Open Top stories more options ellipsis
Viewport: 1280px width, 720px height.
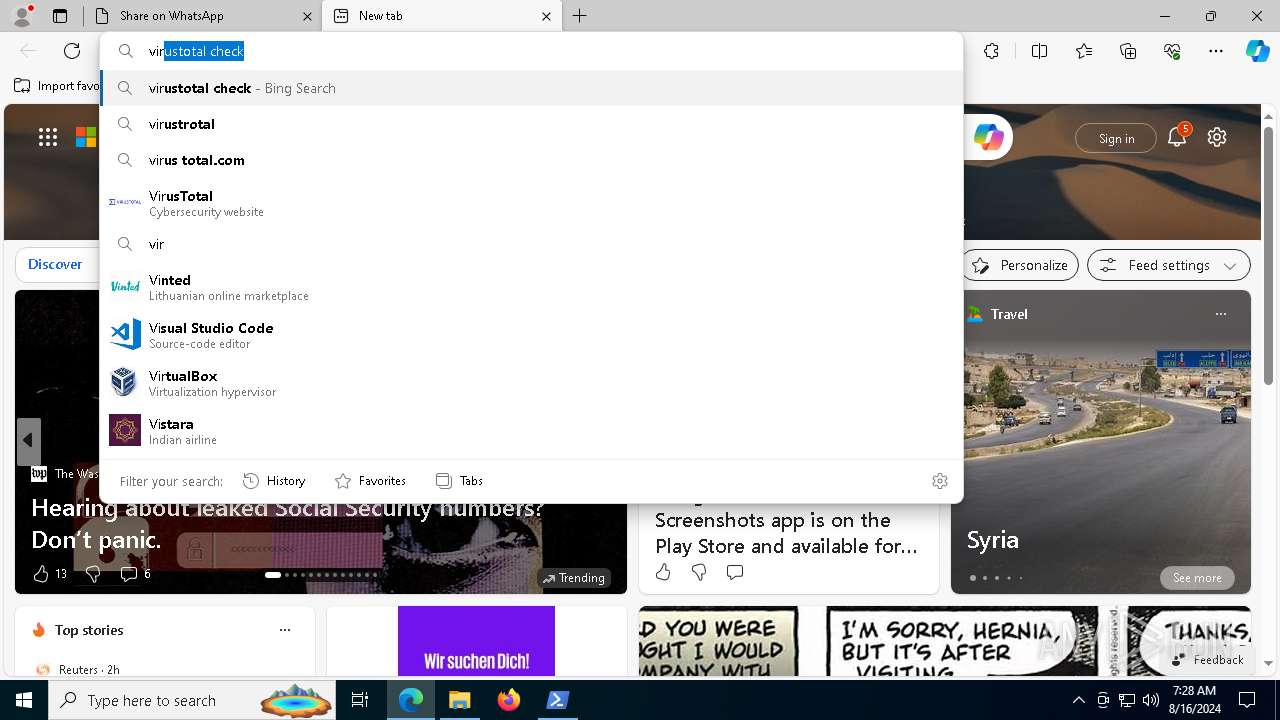285,630
